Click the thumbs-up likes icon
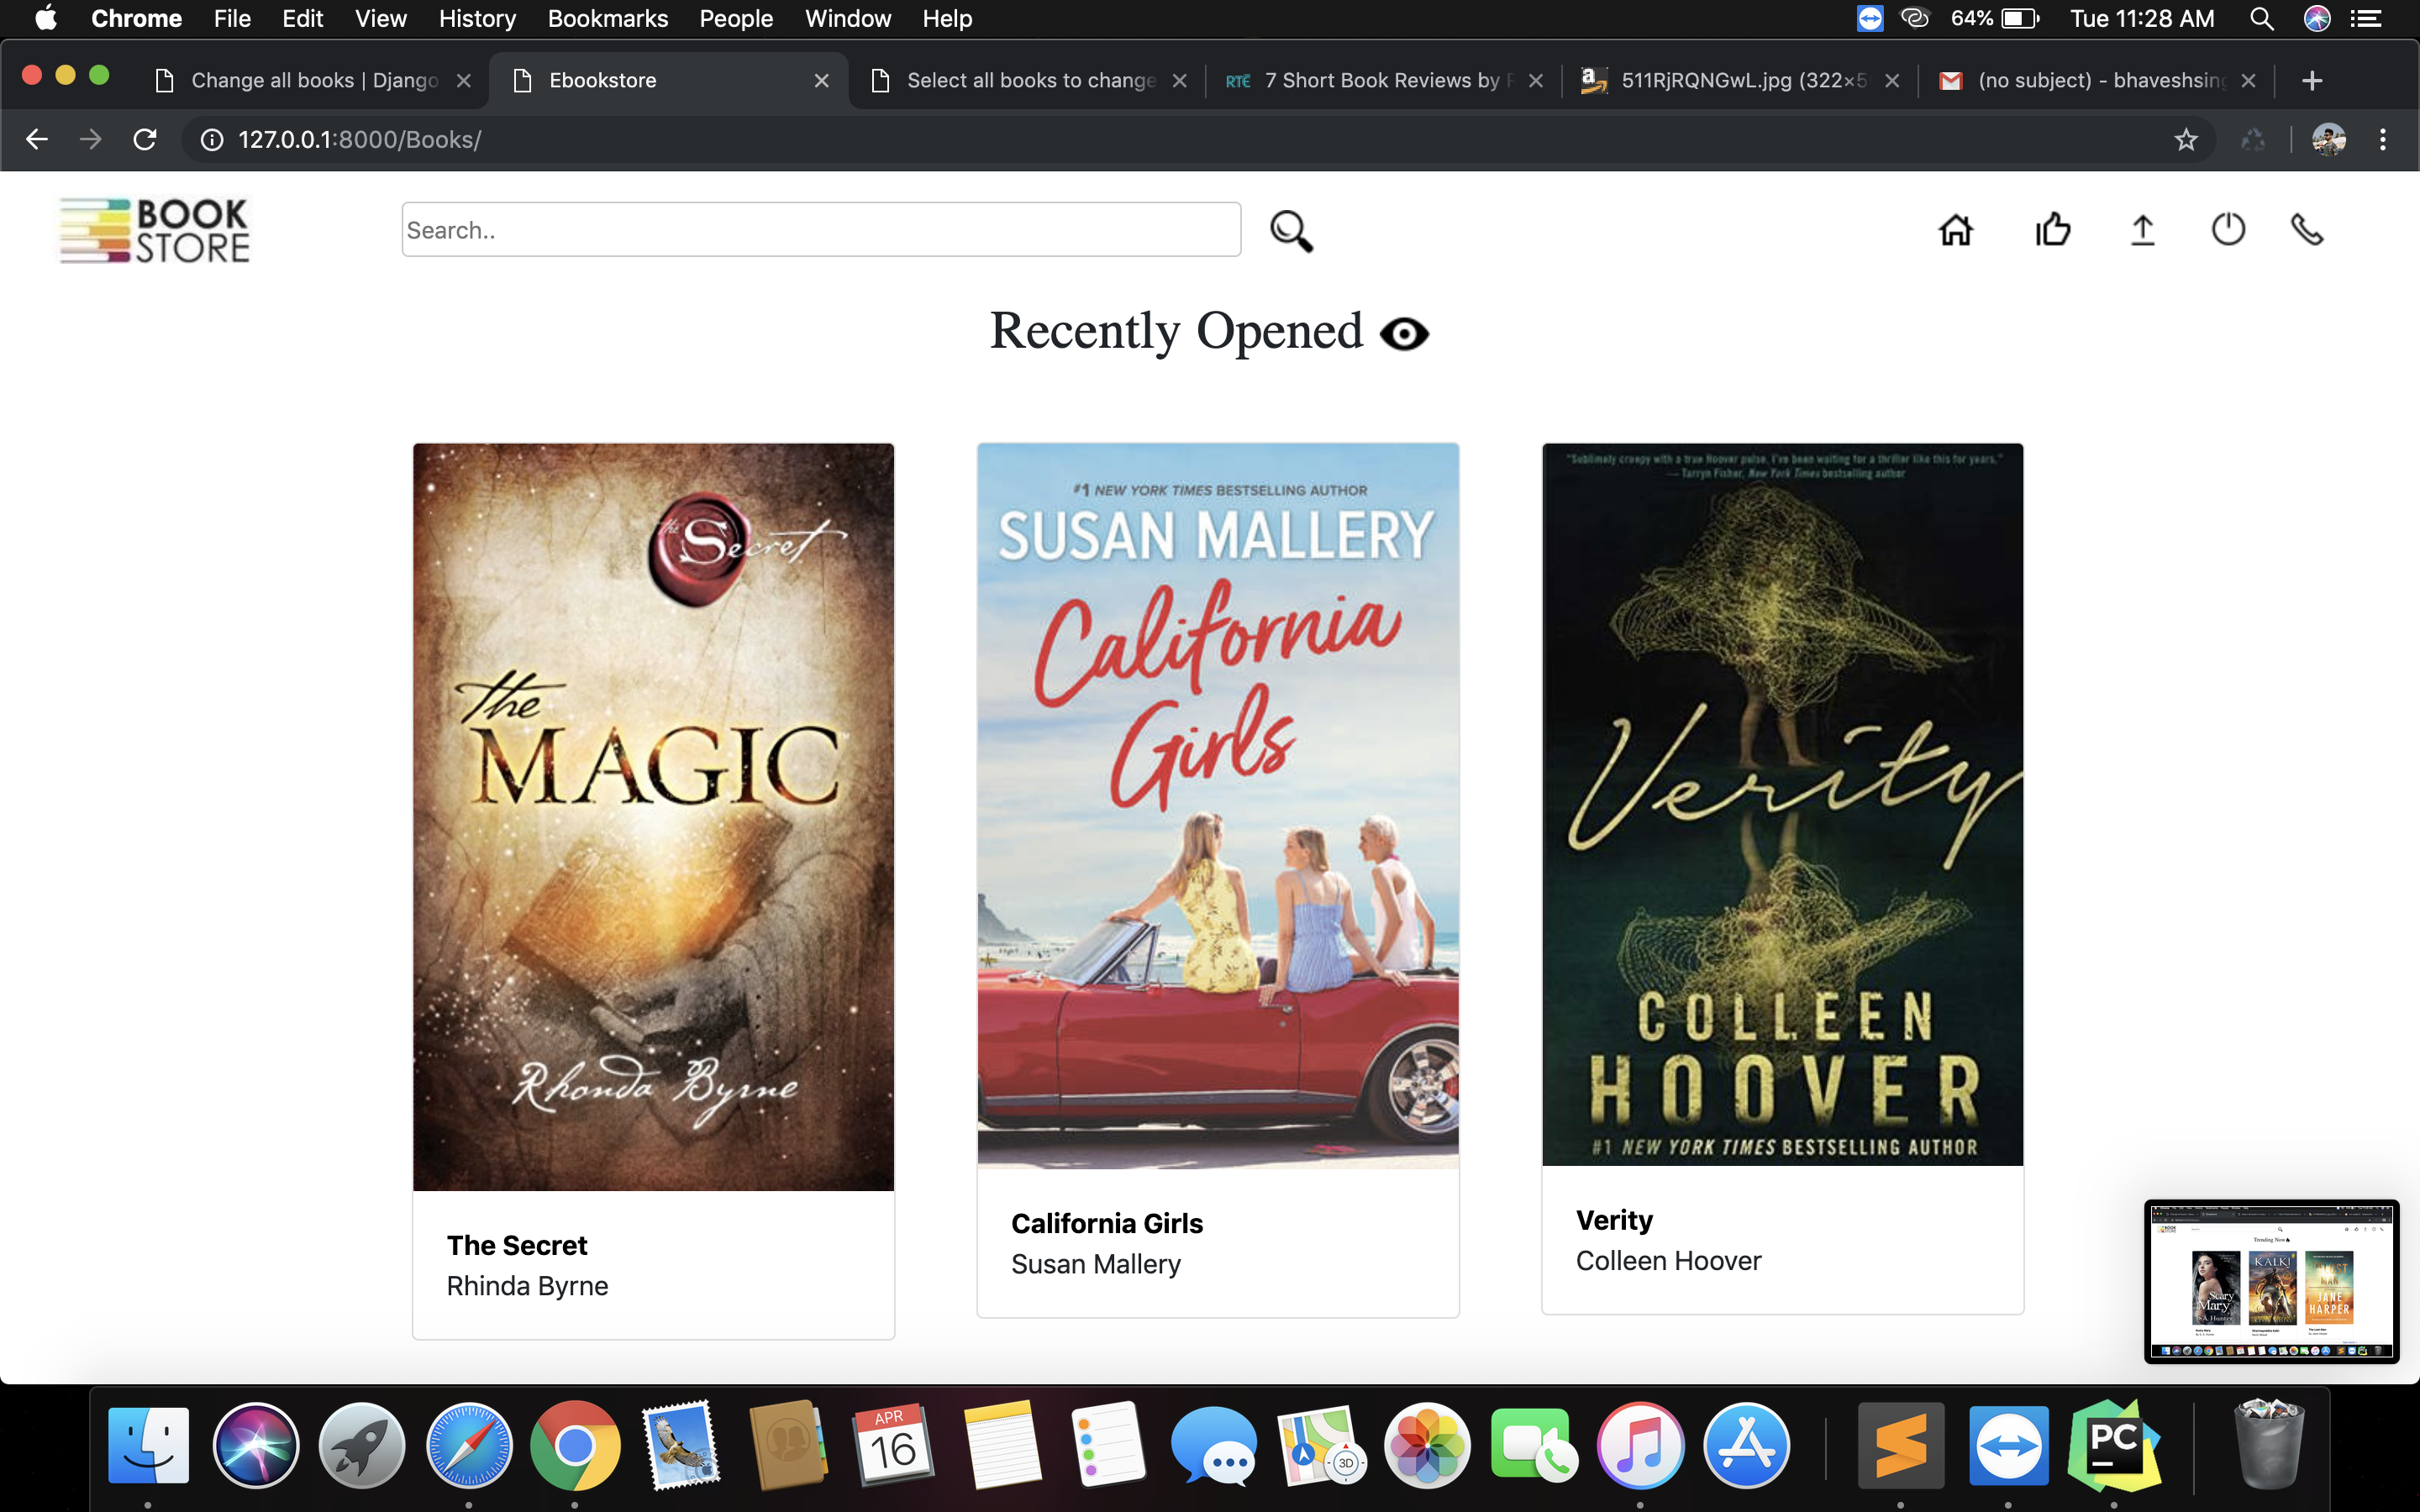The width and height of the screenshot is (2420, 1512). point(2053,230)
